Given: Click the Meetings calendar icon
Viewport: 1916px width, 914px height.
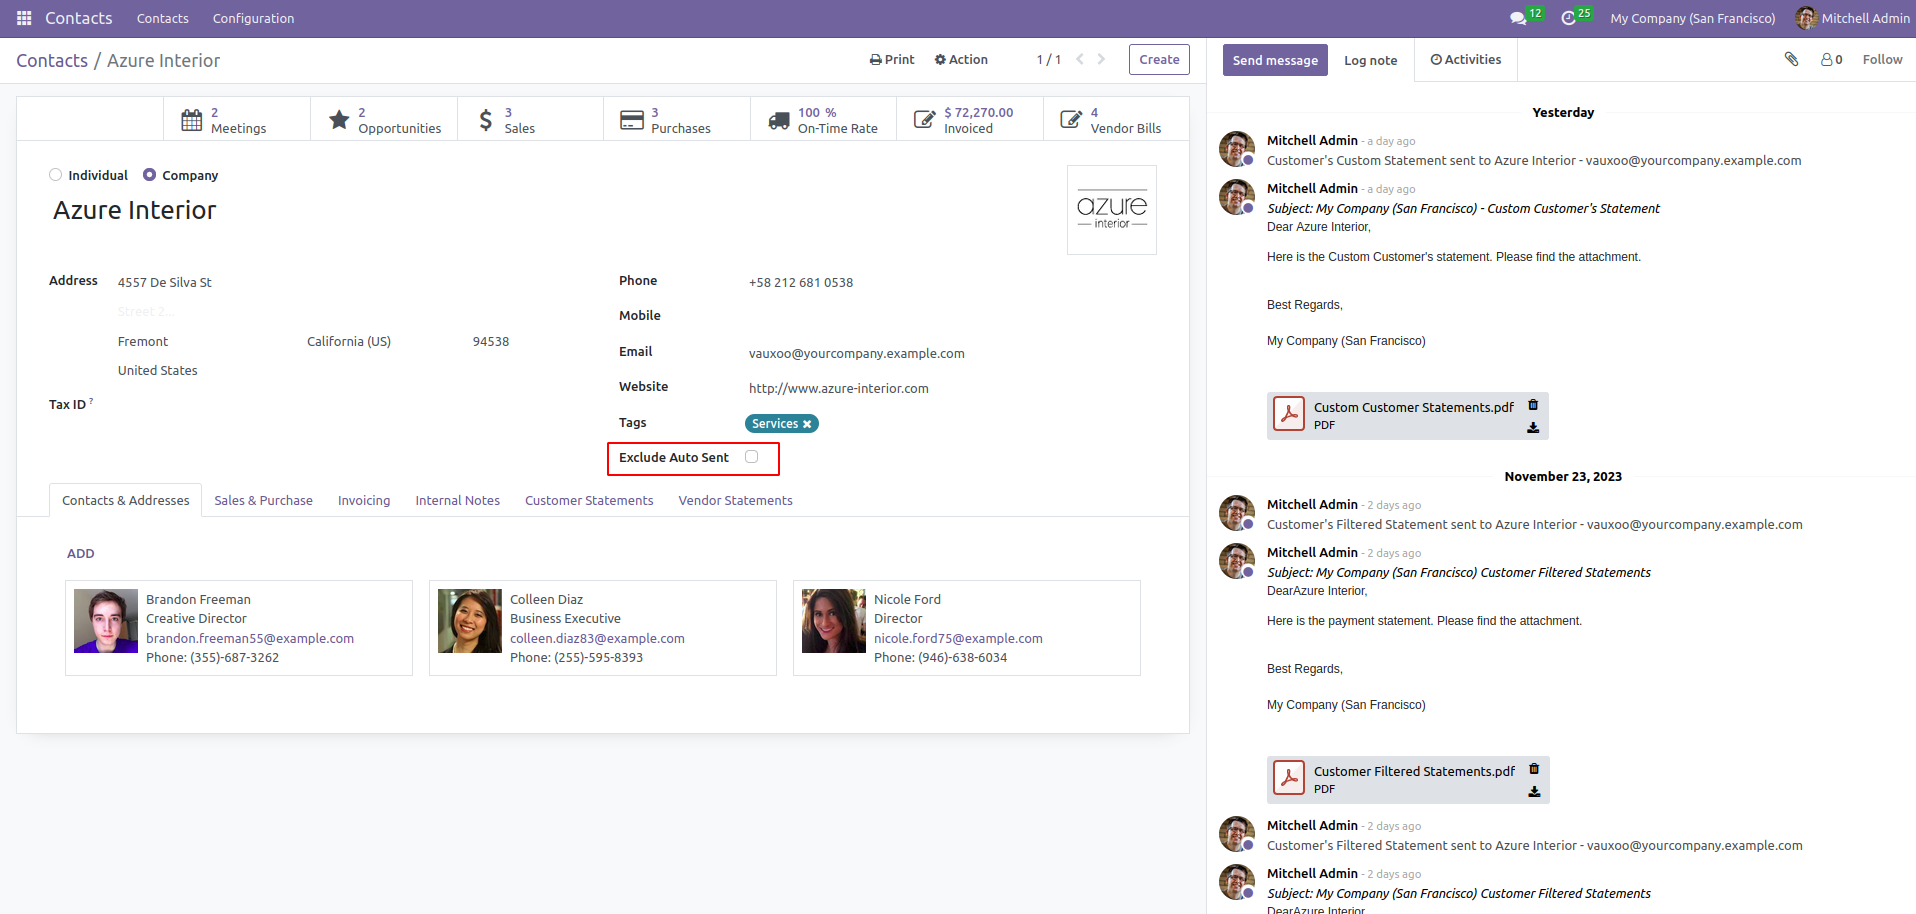Looking at the screenshot, I should tap(191, 120).
